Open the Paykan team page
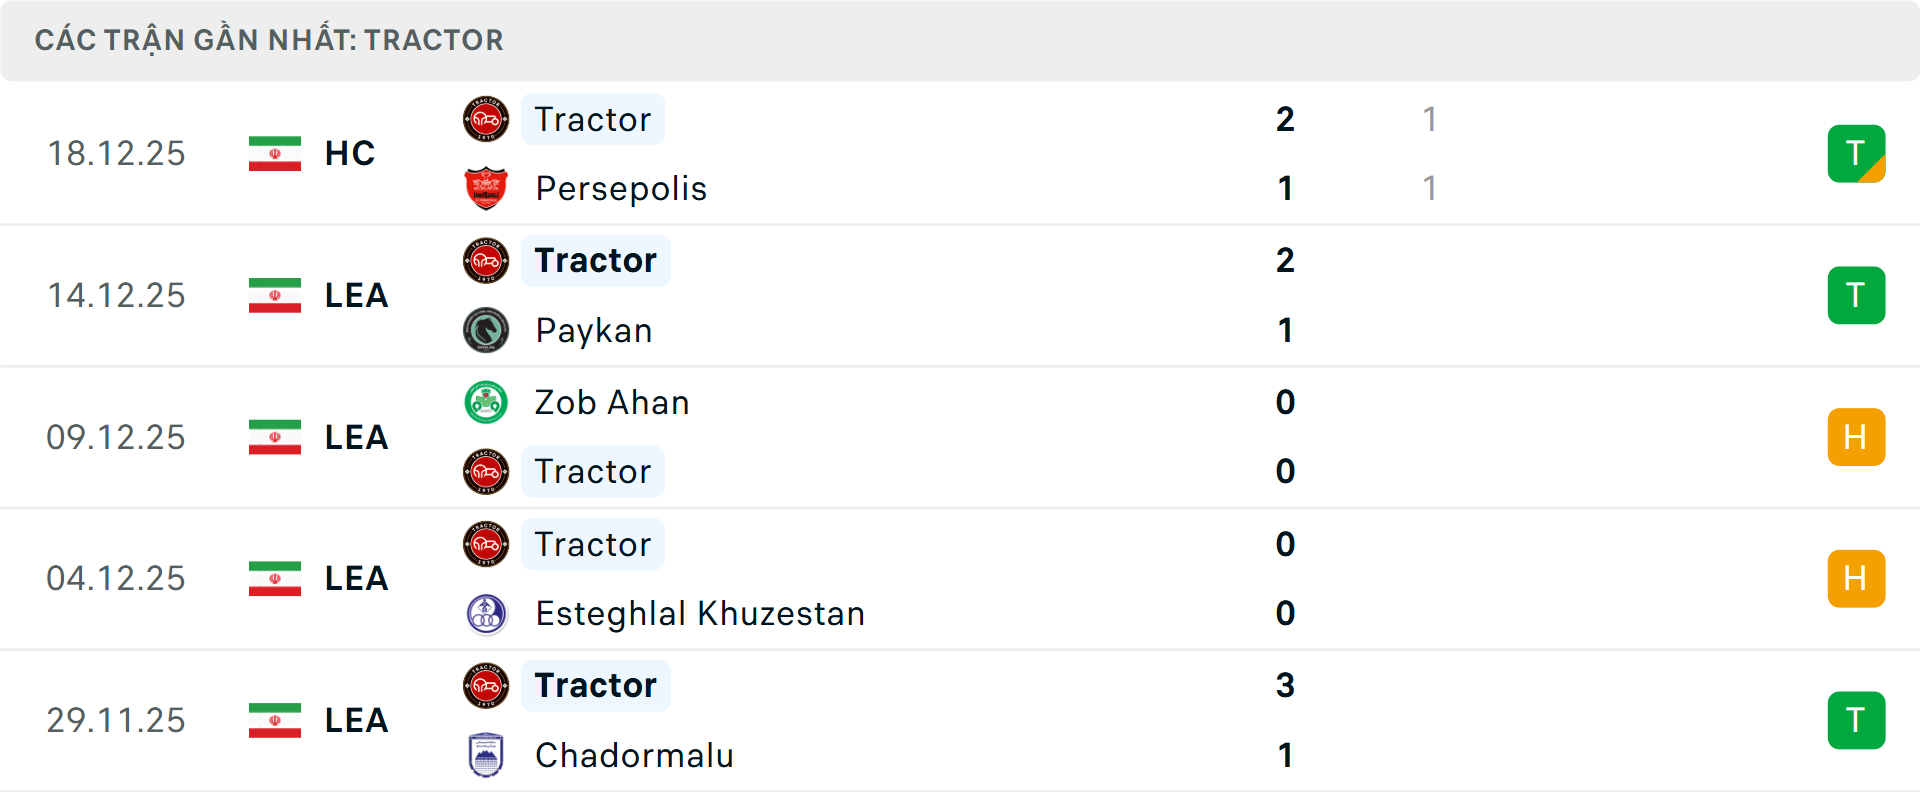The width and height of the screenshot is (1920, 792). [x=594, y=331]
